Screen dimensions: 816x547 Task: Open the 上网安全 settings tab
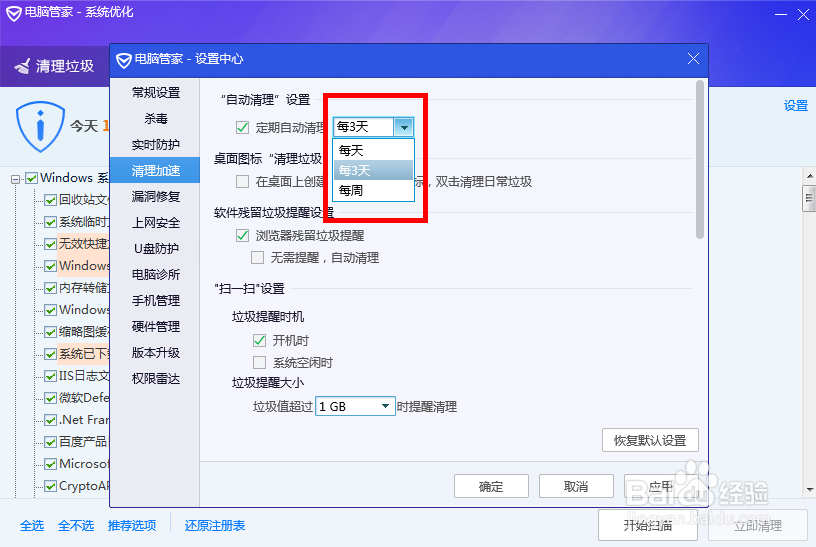155,222
